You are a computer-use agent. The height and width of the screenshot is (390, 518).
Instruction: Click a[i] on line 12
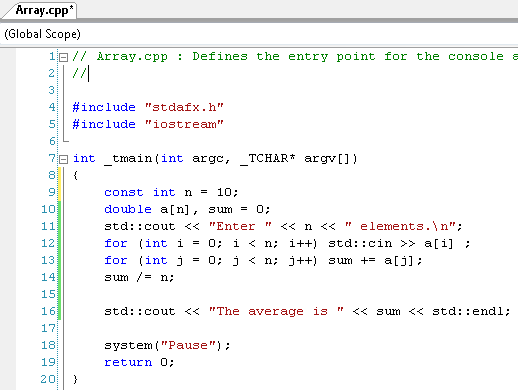coord(439,243)
